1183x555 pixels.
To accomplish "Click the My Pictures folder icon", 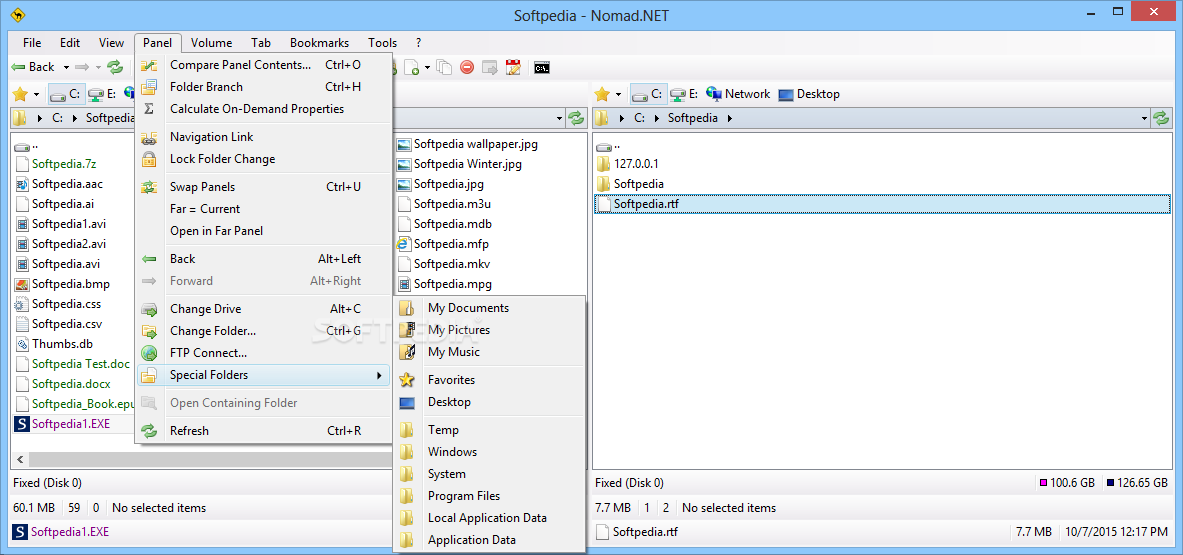I will pyautogui.click(x=407, y=330).
